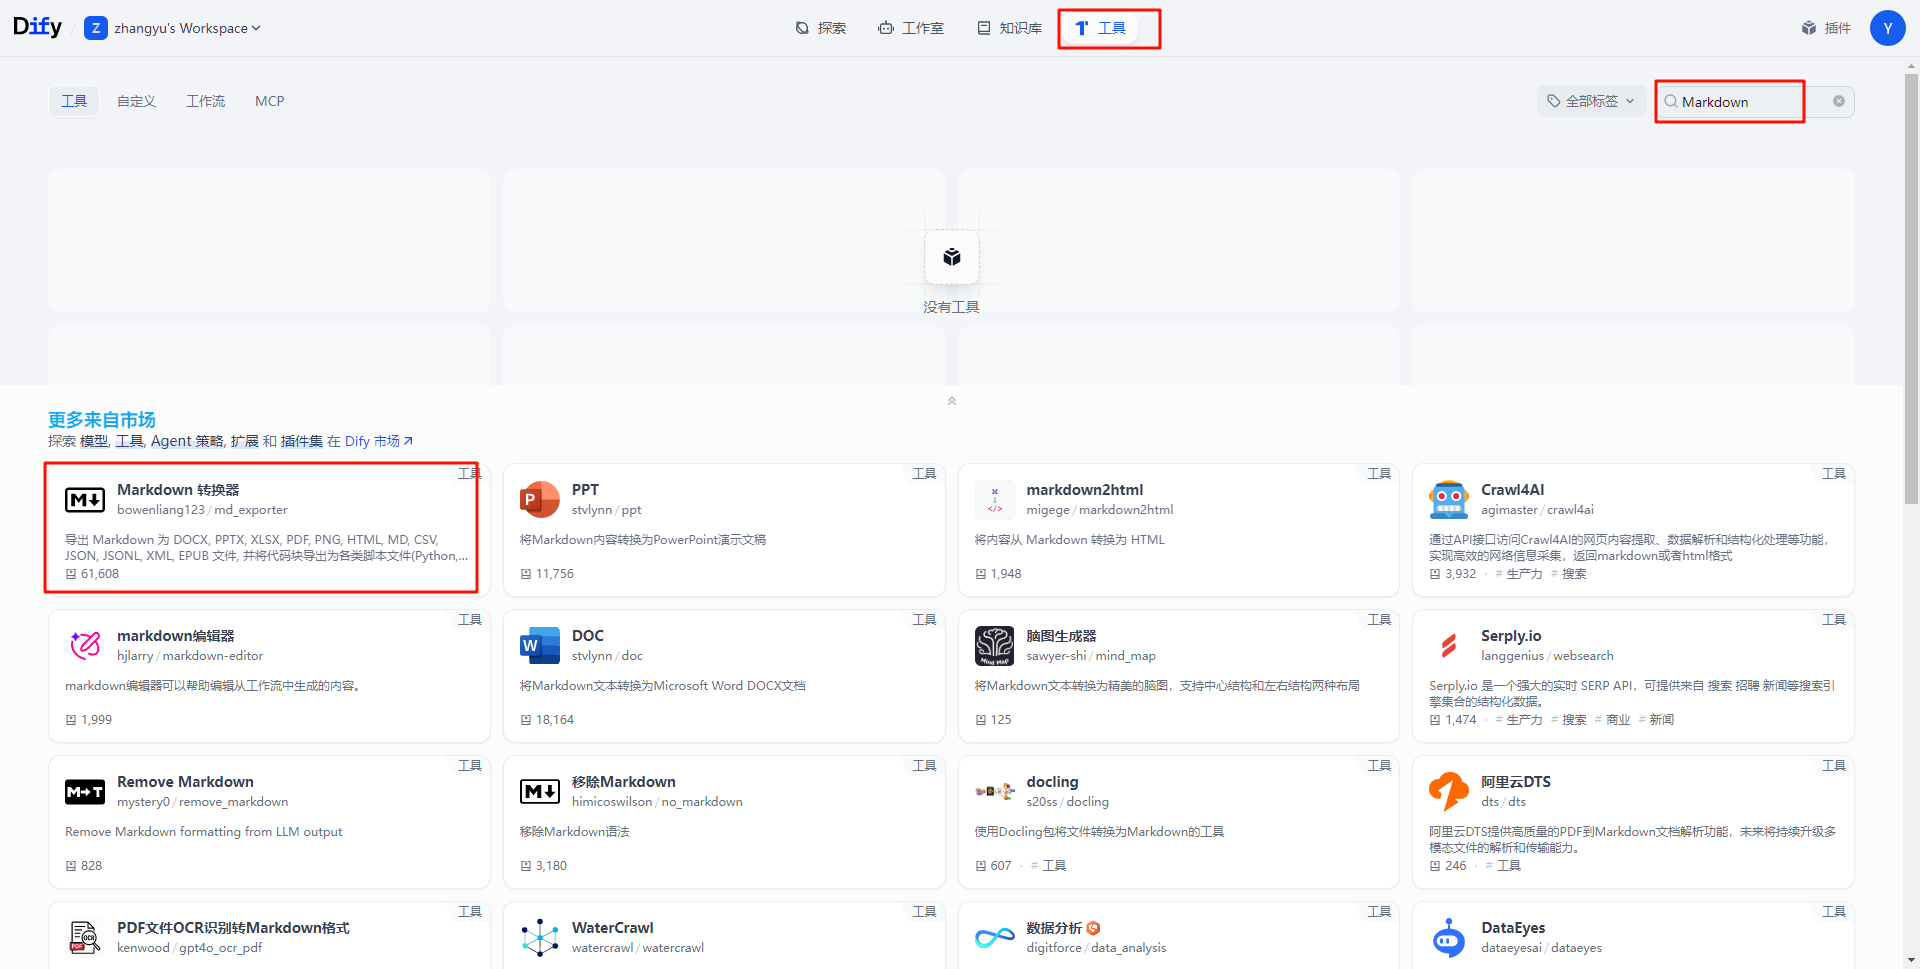Go to the 探索 navigation tab
The width and height of the screenshot is (1920, 969).
tap(820, 28)
